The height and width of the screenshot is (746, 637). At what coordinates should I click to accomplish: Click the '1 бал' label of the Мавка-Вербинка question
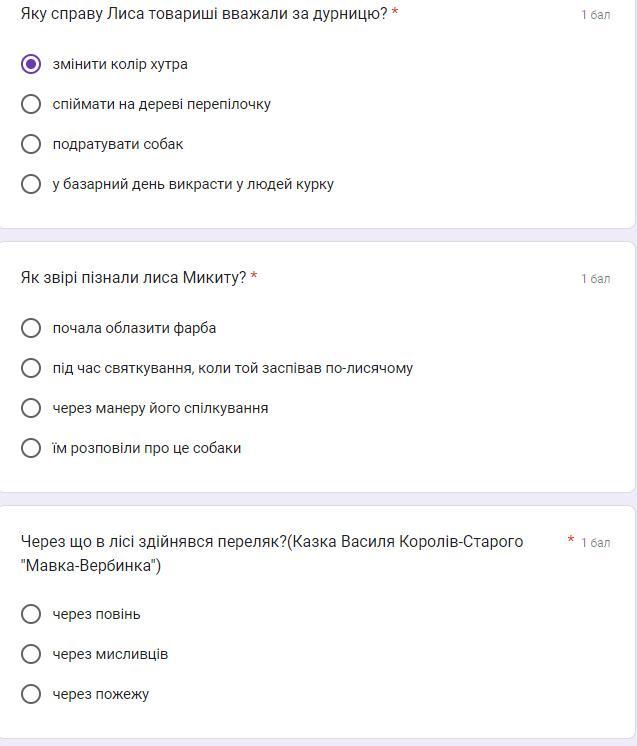click(596, 543)
